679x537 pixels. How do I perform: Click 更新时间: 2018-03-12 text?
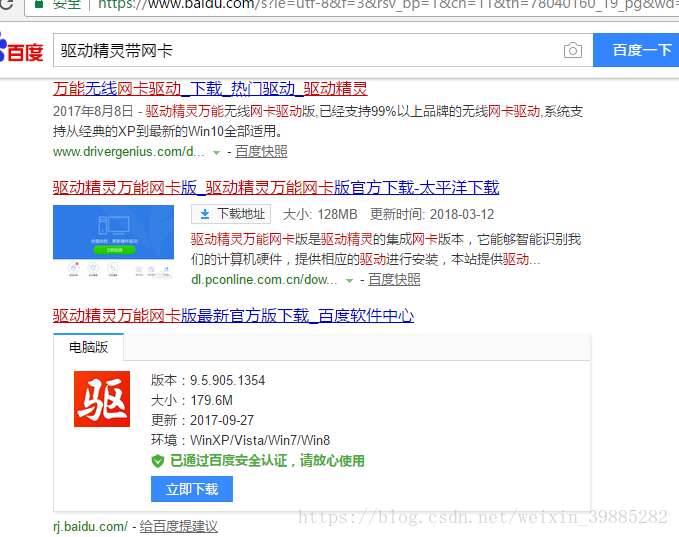pyautogui.click(x=432, y=214)
